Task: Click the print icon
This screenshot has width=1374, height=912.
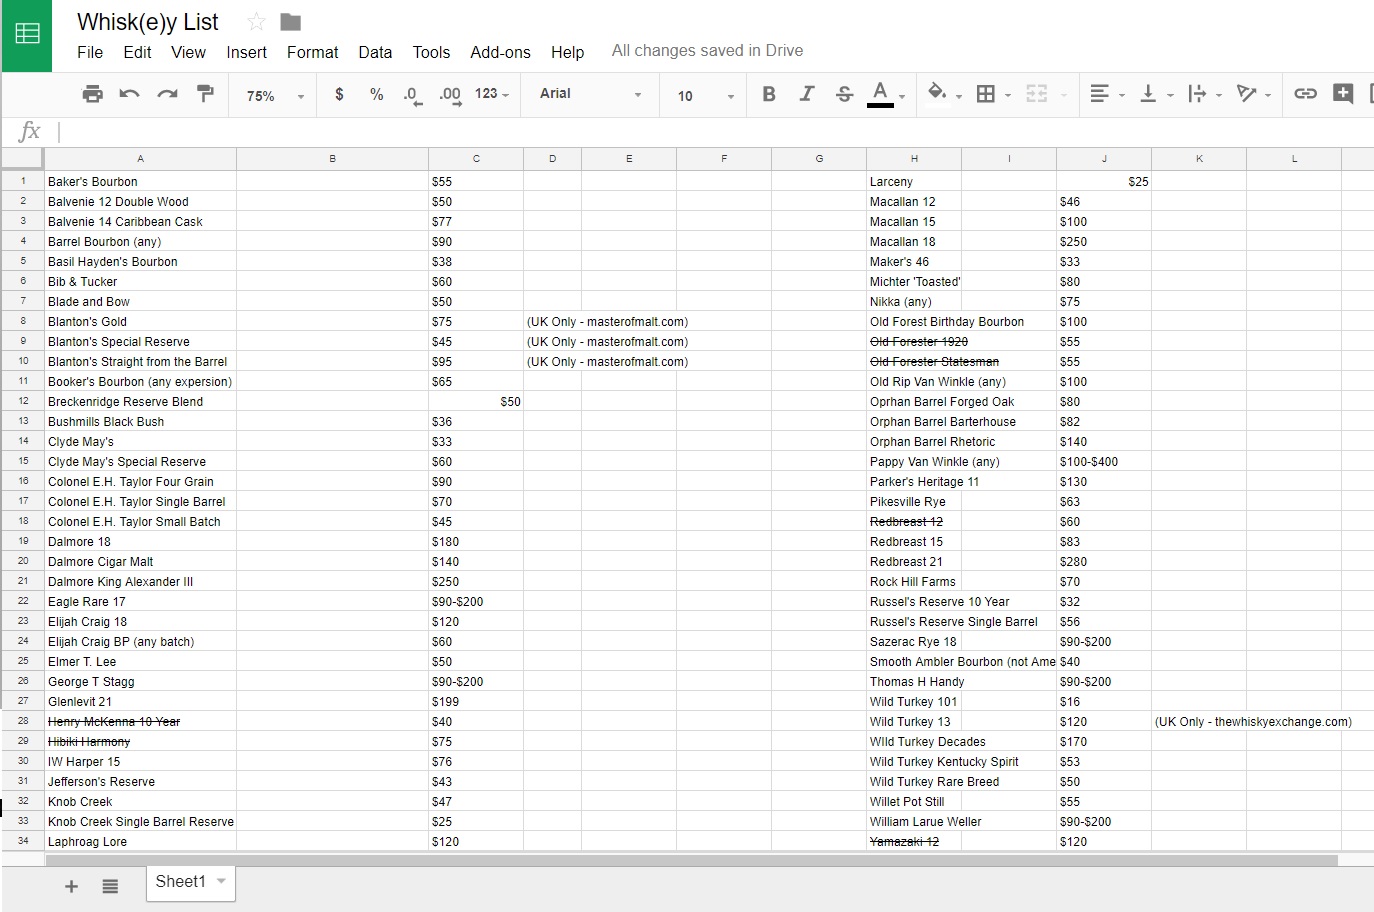Action: [x=92, y=94]
